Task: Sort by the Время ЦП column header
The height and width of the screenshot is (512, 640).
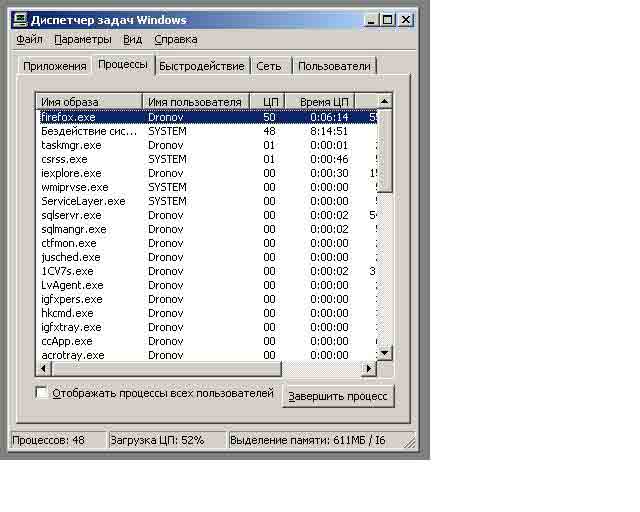Action: tap(319, 102)
